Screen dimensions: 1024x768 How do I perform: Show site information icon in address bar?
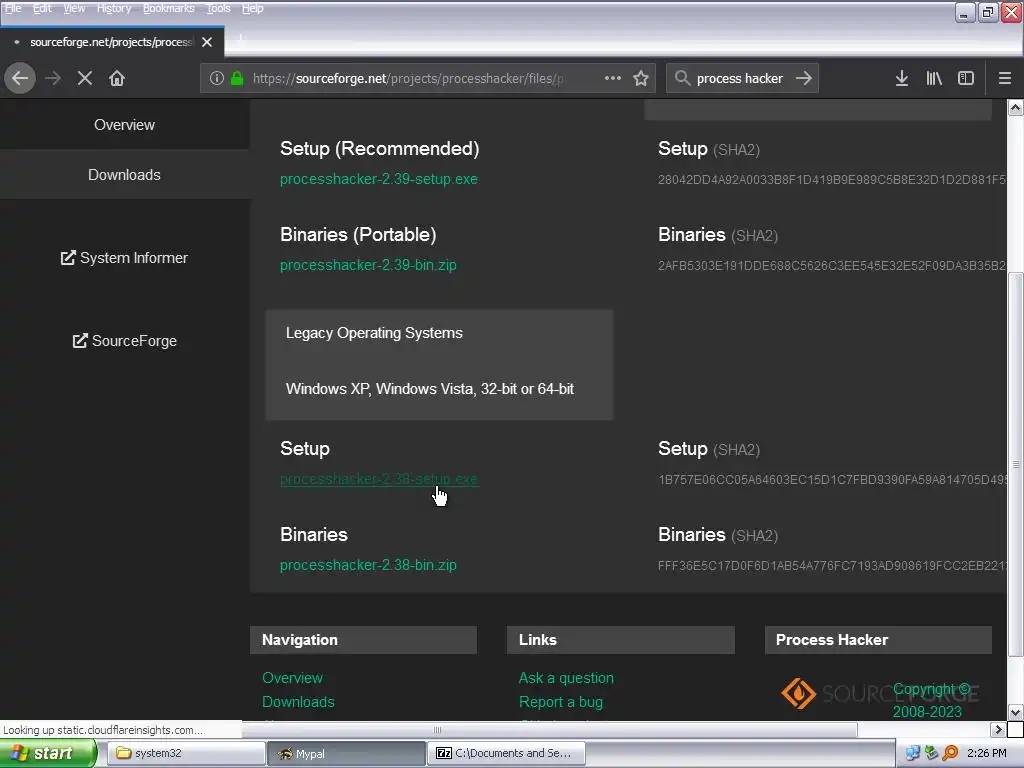click(217, 78)
